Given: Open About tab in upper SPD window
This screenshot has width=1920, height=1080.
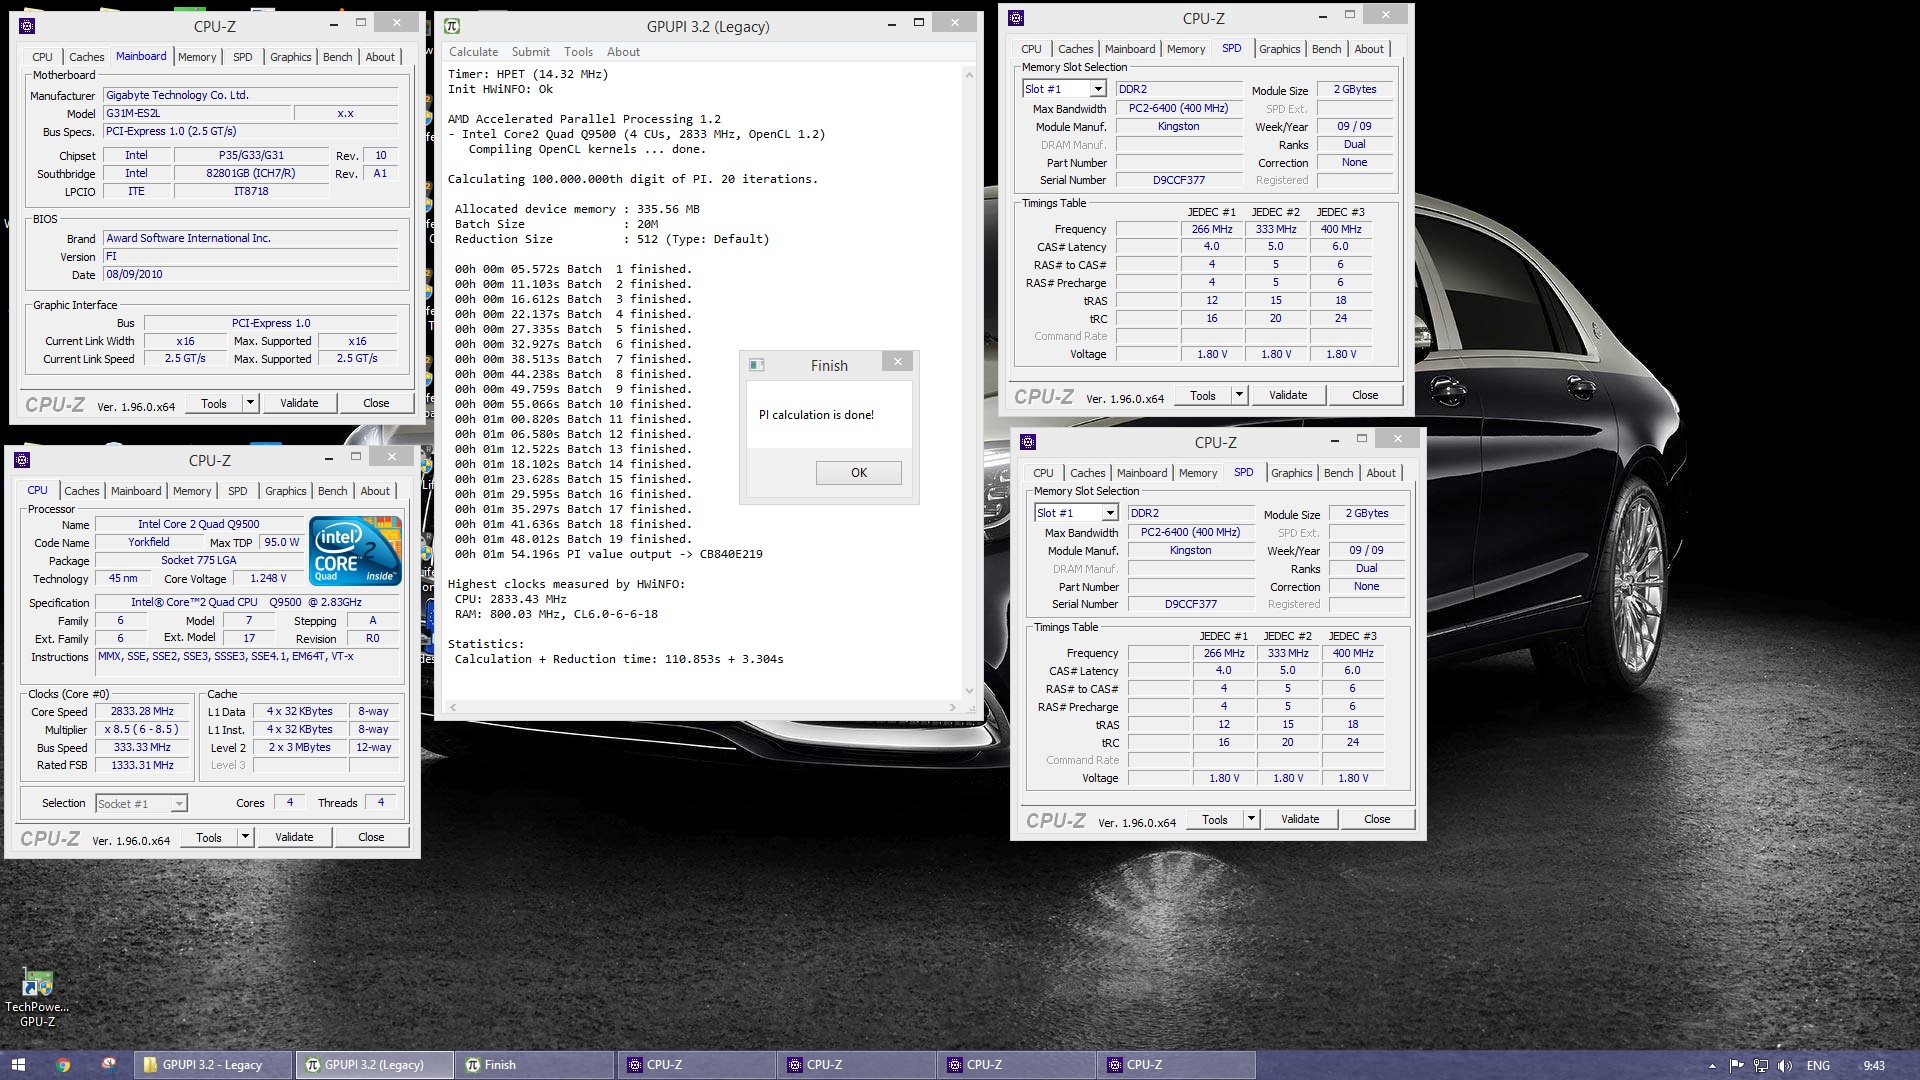Looking at the screenshot, I should (x=1369, y=49).
